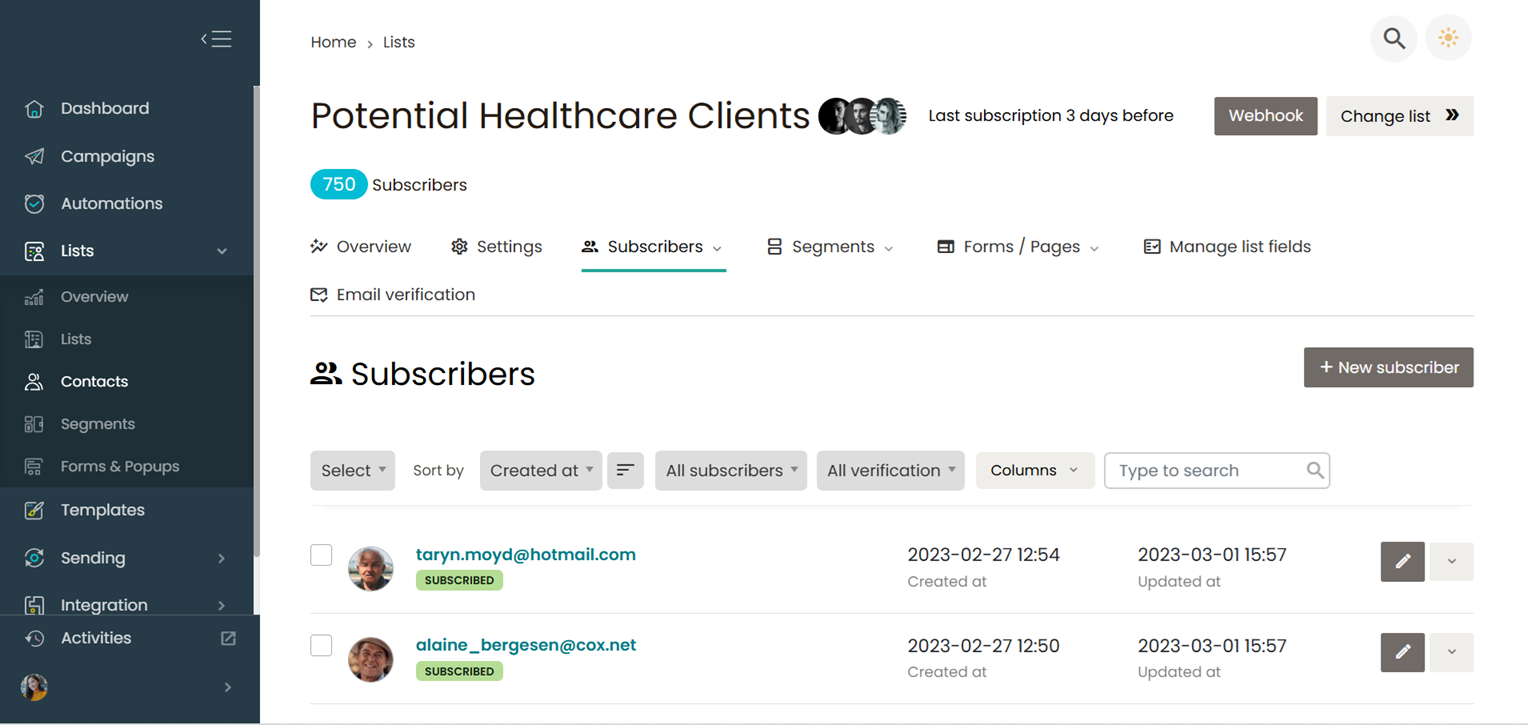1528x725 pixels.
Task: Expand the Columns dropdown
Action: (1034, 470)
